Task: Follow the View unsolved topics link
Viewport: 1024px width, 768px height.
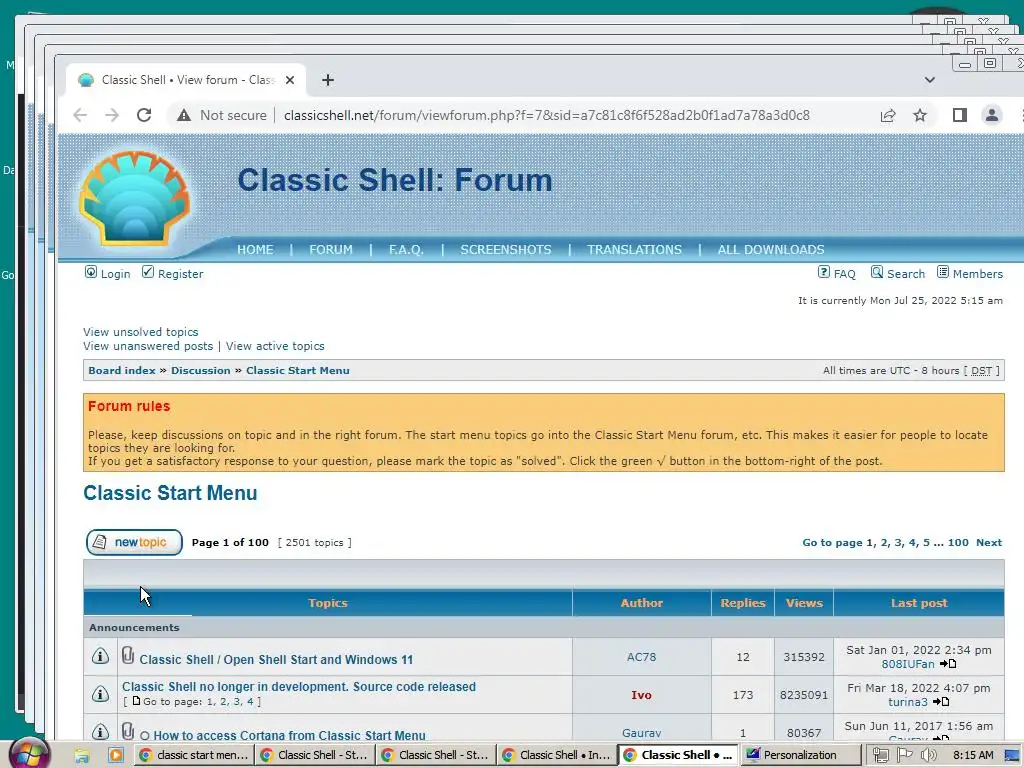Action: point(140,332)
